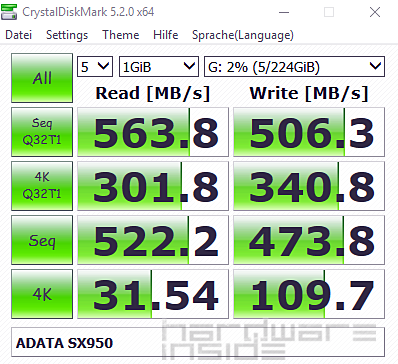Click the 4K read value 31.54
Viewport: 398px width, 364px height.
(153, 294)
